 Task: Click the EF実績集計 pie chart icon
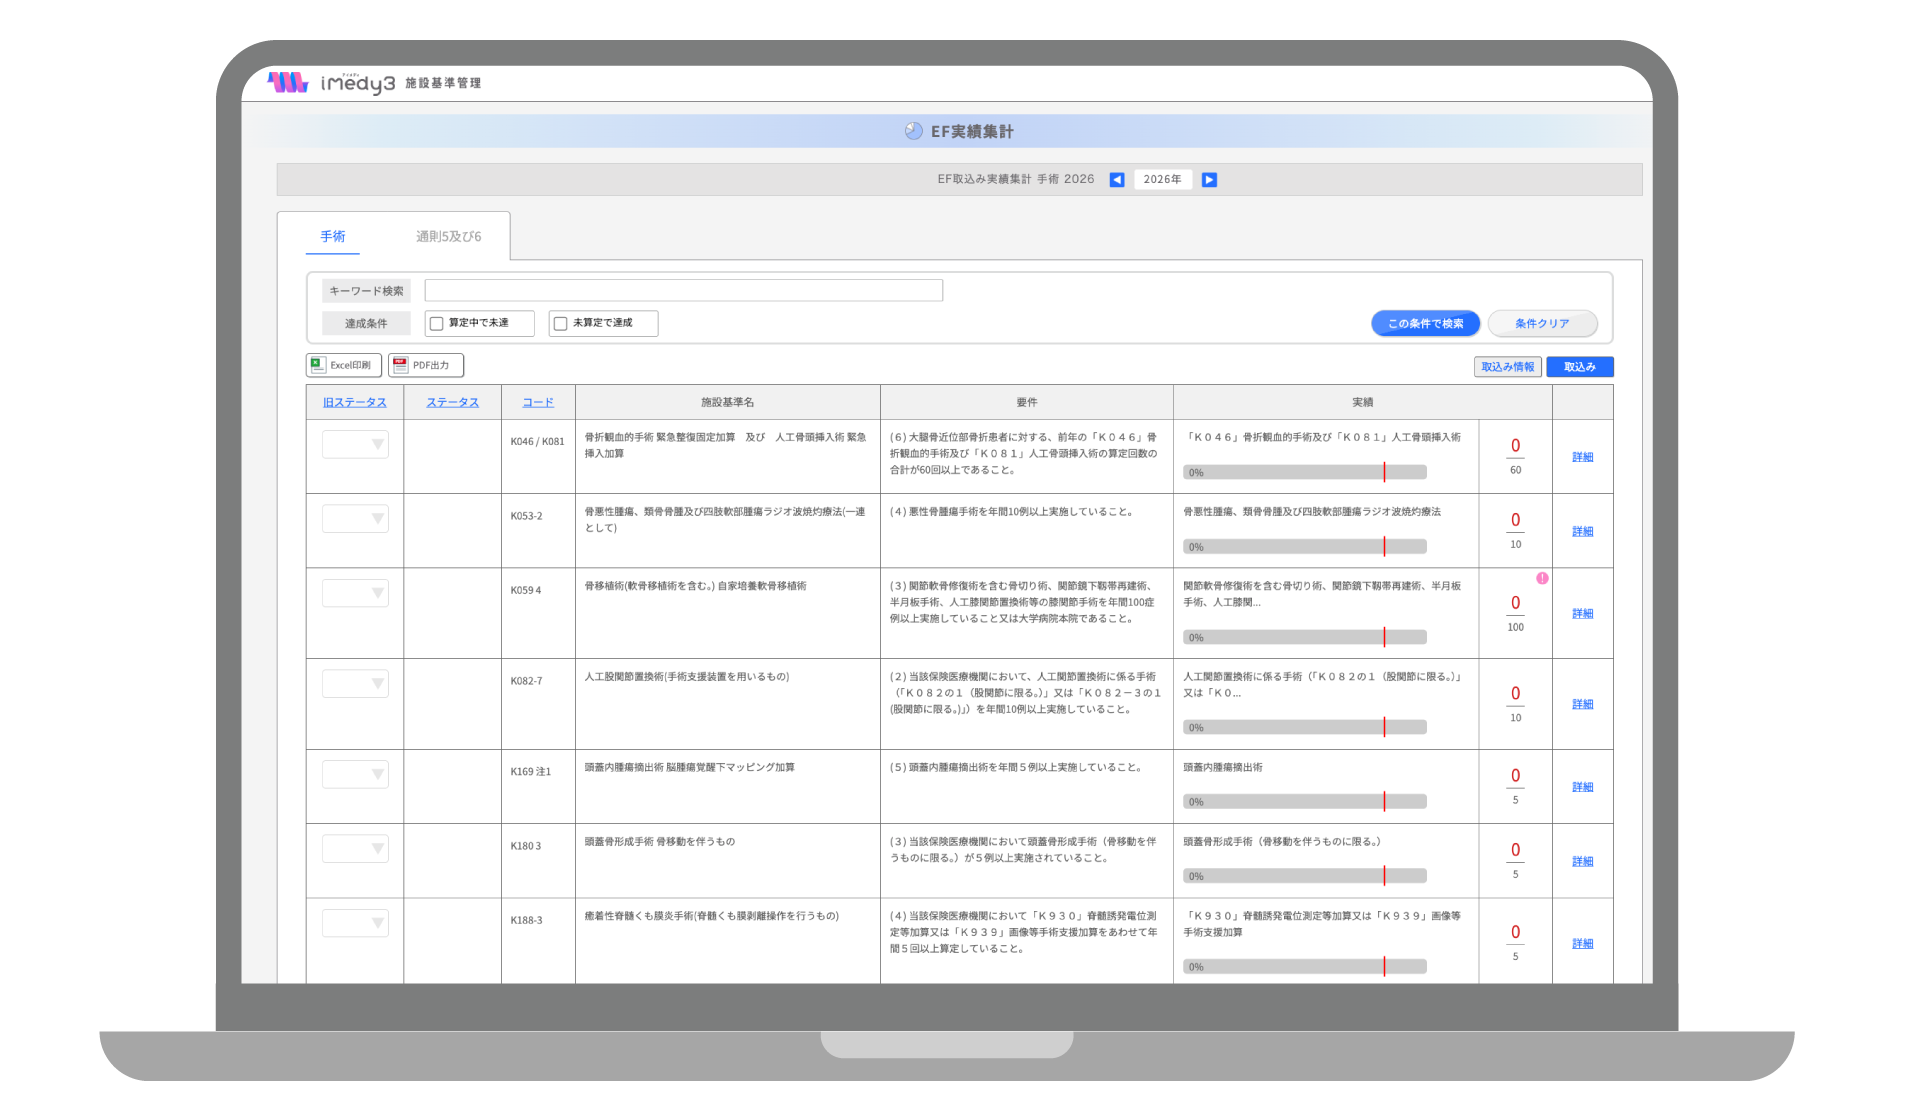[x=913, y=131]
